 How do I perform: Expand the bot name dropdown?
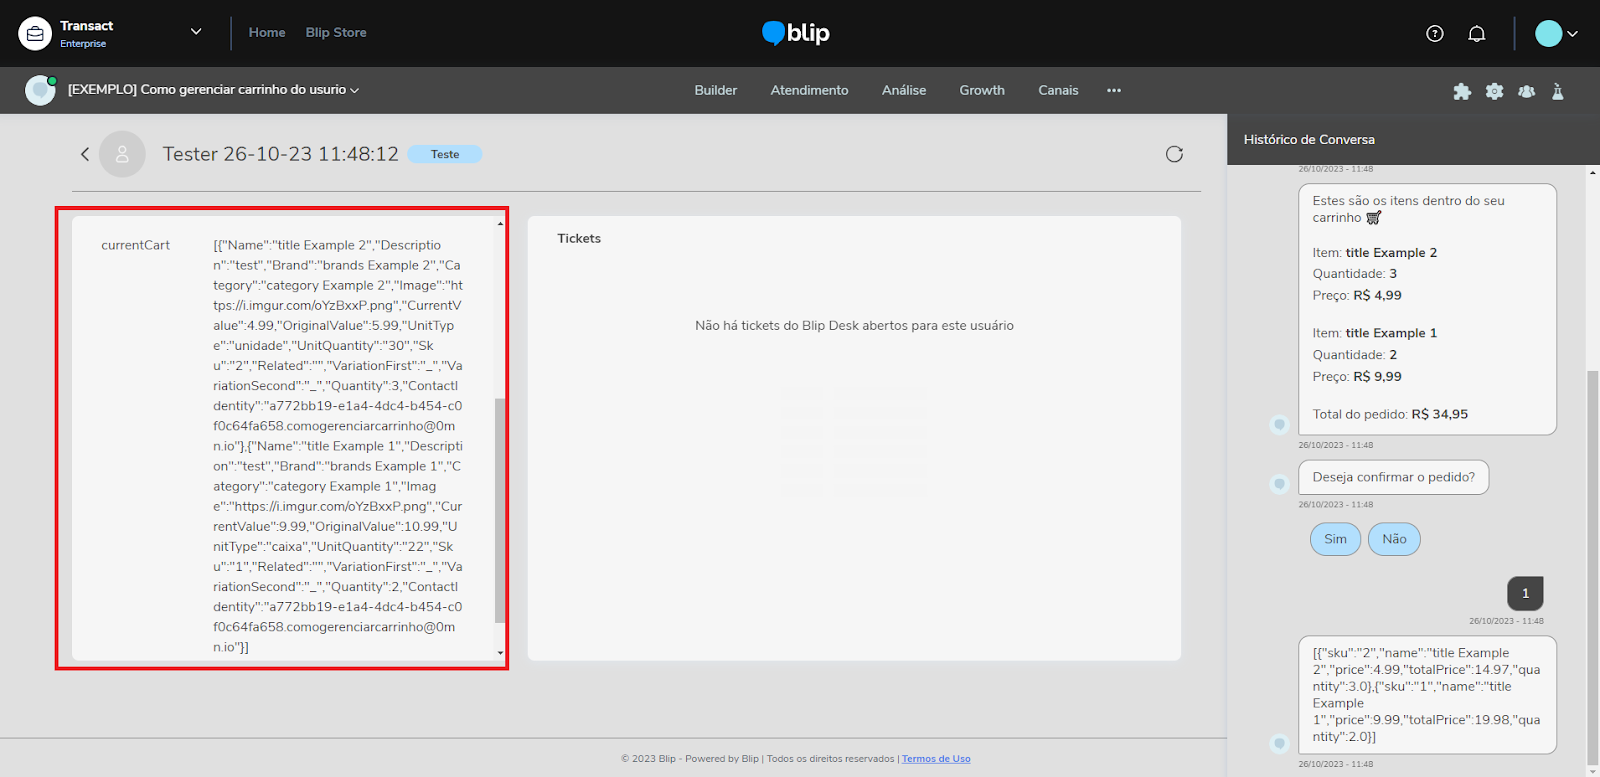[x=354, y=90]
